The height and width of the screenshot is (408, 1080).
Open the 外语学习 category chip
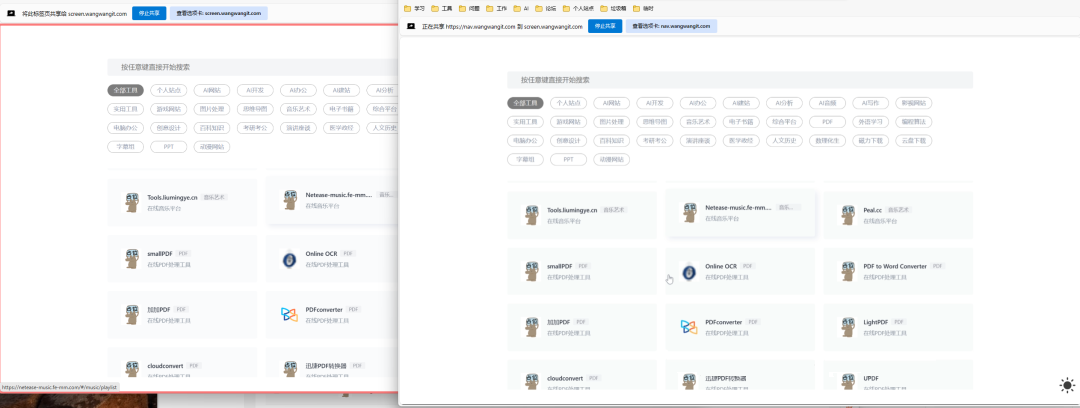(x=871, y=121)
